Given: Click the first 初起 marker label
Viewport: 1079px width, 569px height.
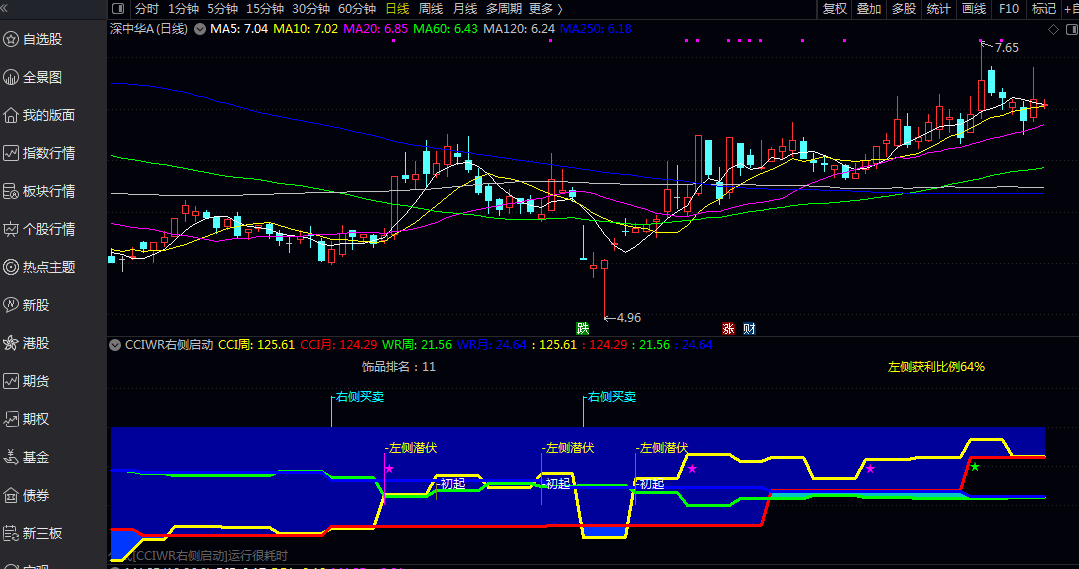Looking at the screenshot, I should (x=452, y=484).
